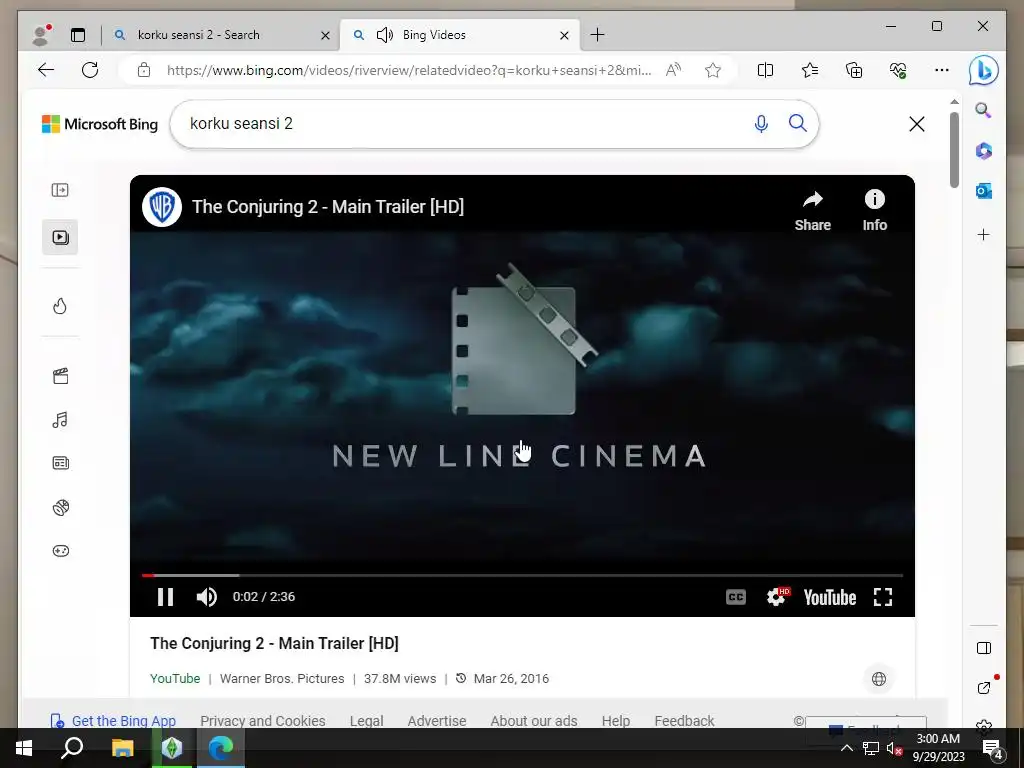
Task: Enter fullscreen video mode
Action: click(x=883, y=597)
